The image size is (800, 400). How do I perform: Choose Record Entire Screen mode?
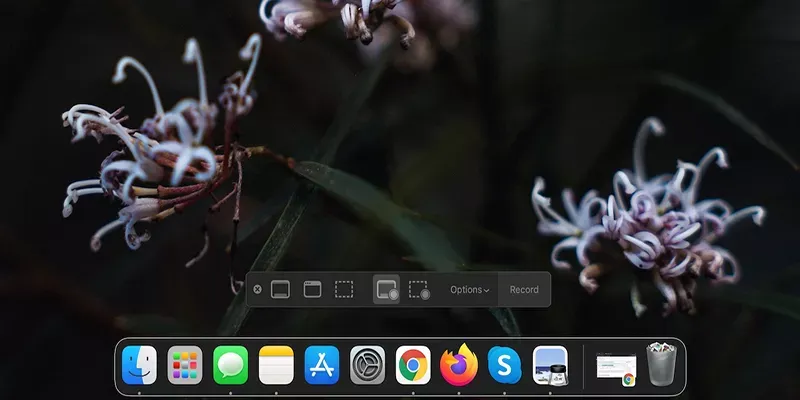pyautogui.click(x=386, y=290)
